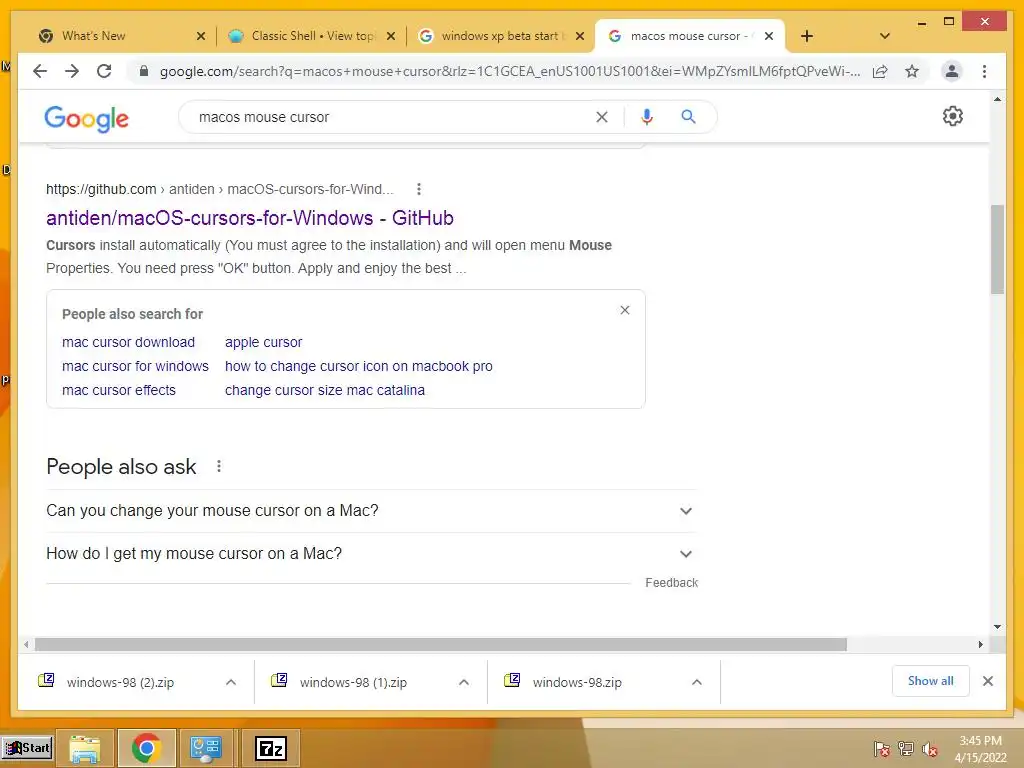Start a voice search with the microphone

click(x=647, y=117)
